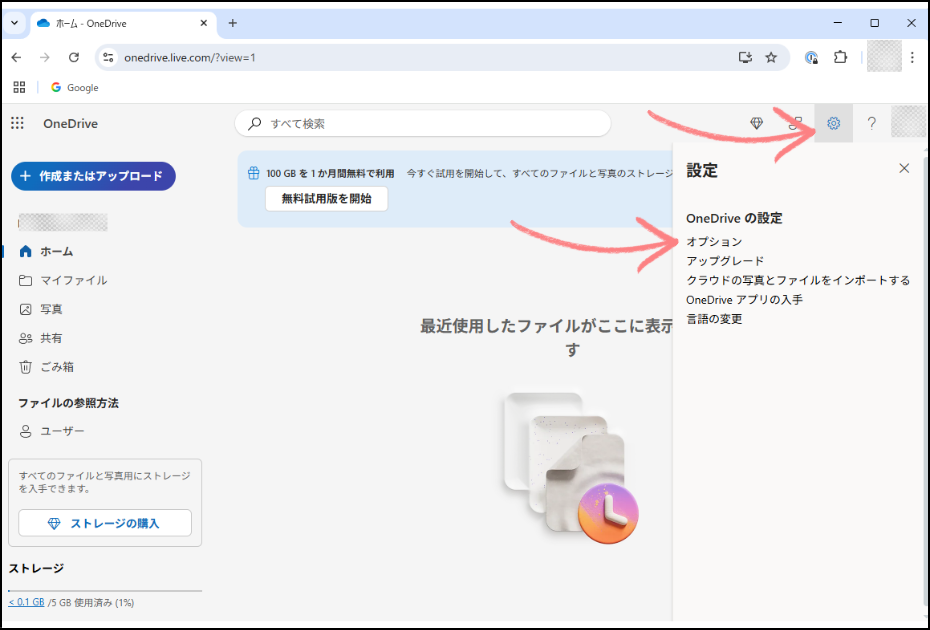
Task: Click the magnifier icon in search box
Action: pos(254,123)
